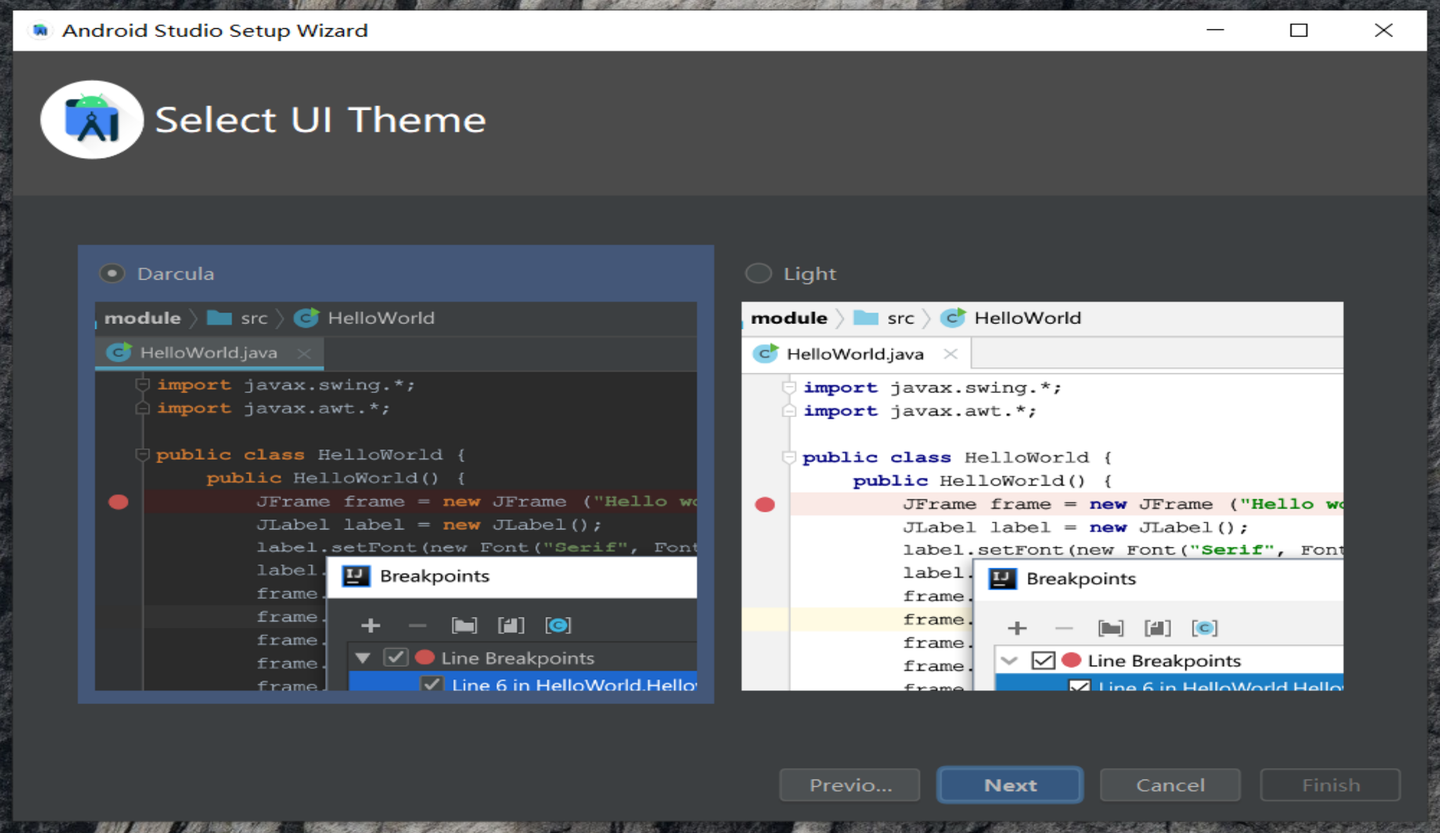The width and height of the screenshot is (1440, 833).
Task: Click the remove breakpoint minus icon in Darcula preview
Action: [x=417, y=625]
